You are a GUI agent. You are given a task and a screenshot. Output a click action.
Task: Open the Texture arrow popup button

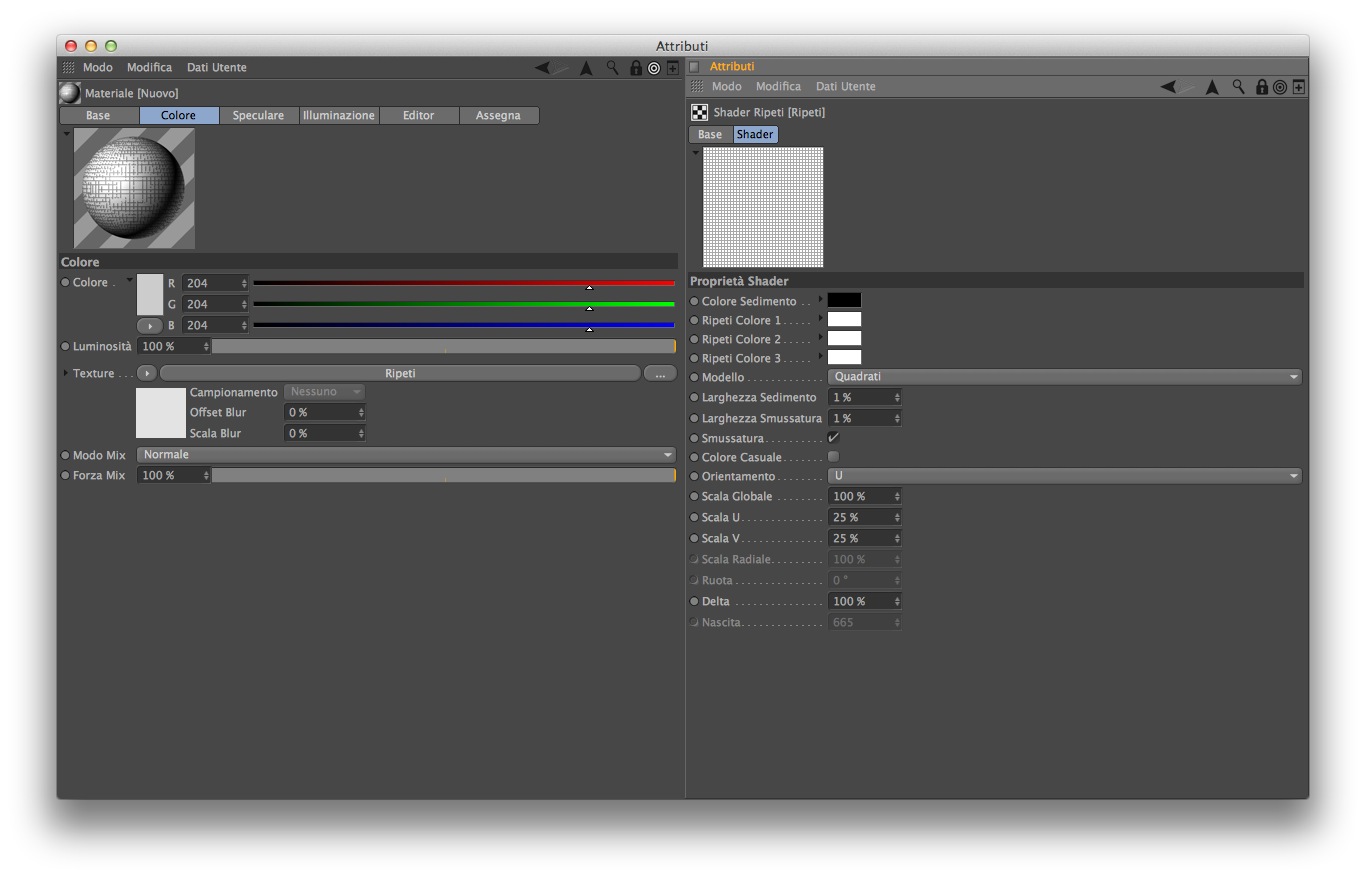147,373
